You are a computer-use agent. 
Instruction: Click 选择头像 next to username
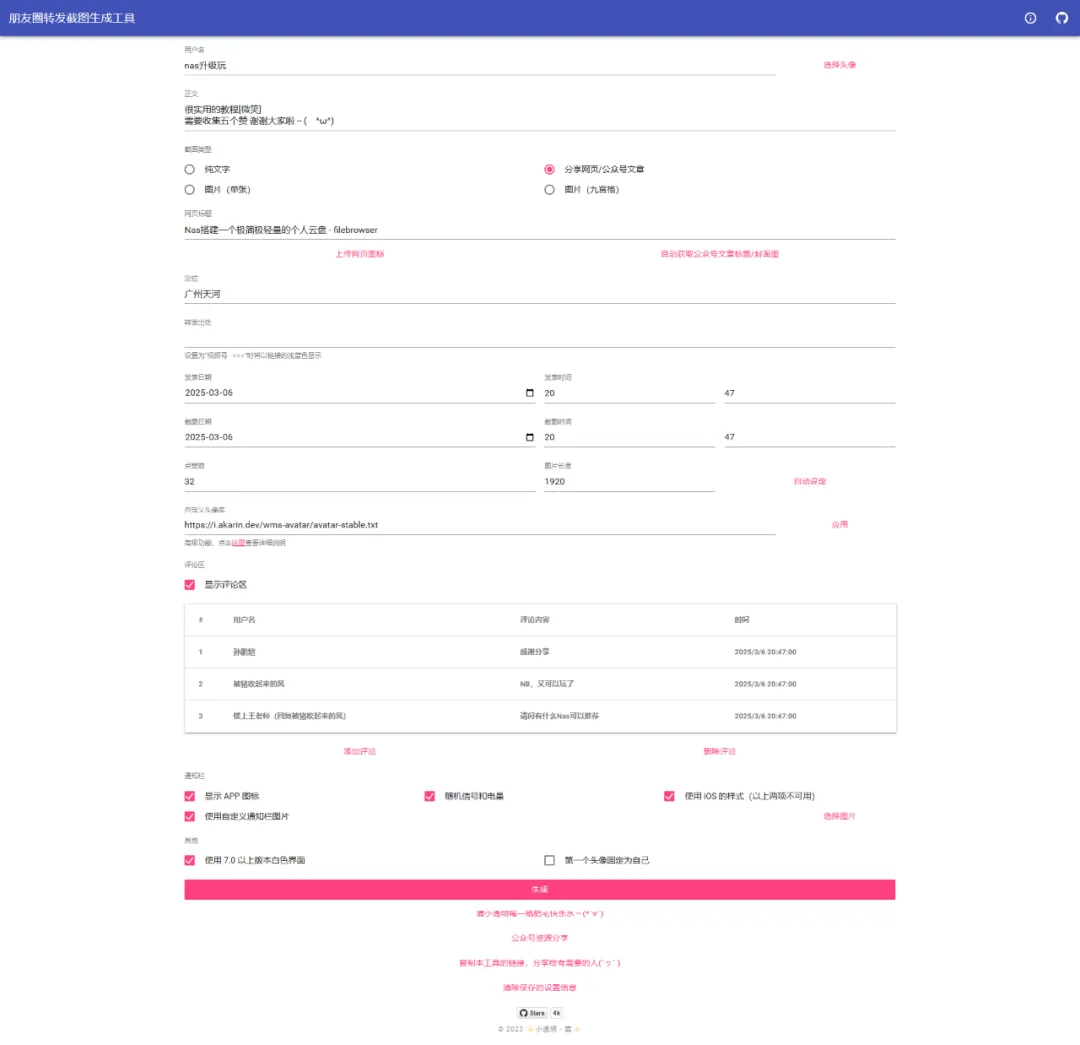tap(839, 65)
